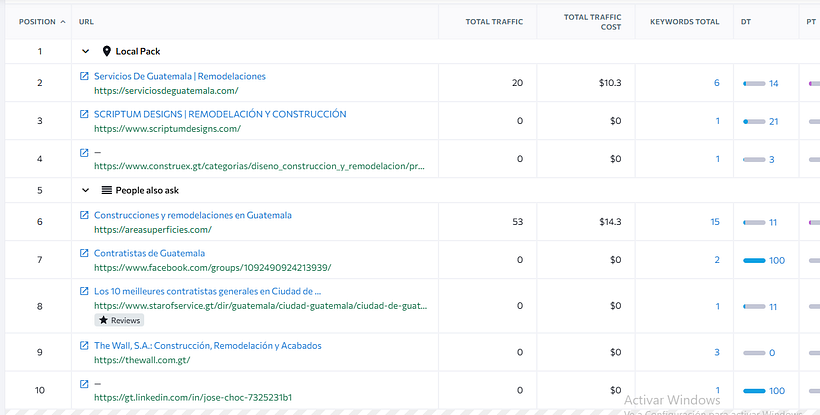Click keywords total 6 for serviciosdeguatemala.com
This screenshot has height=415, width=820.
pyautogui.click(x=716, y=83)
